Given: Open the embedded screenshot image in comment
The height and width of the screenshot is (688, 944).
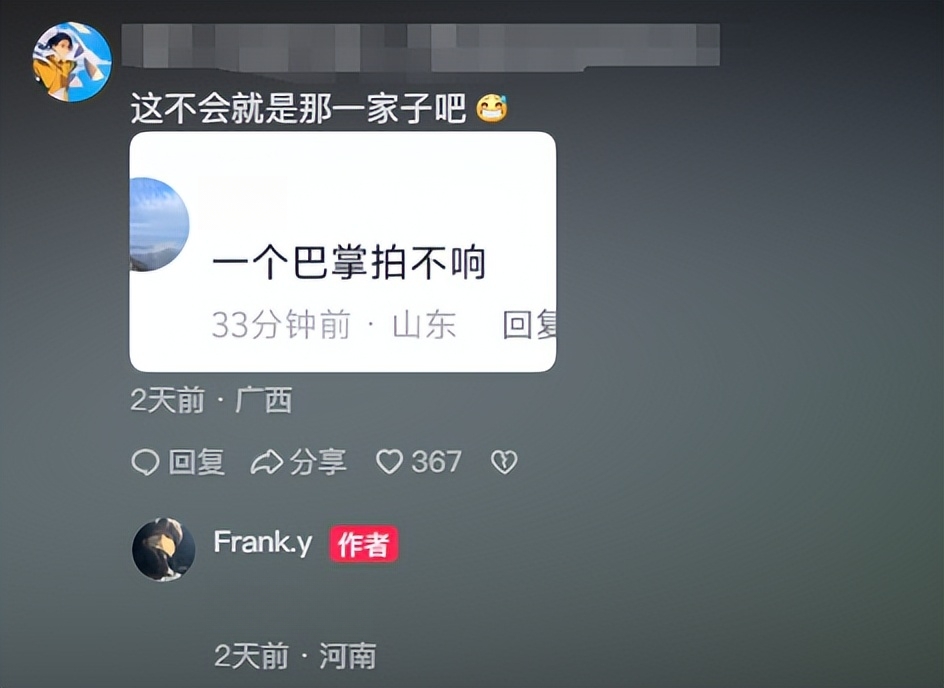Looking at the screenshot, I should pyautogui.click(x=343, y=252).
